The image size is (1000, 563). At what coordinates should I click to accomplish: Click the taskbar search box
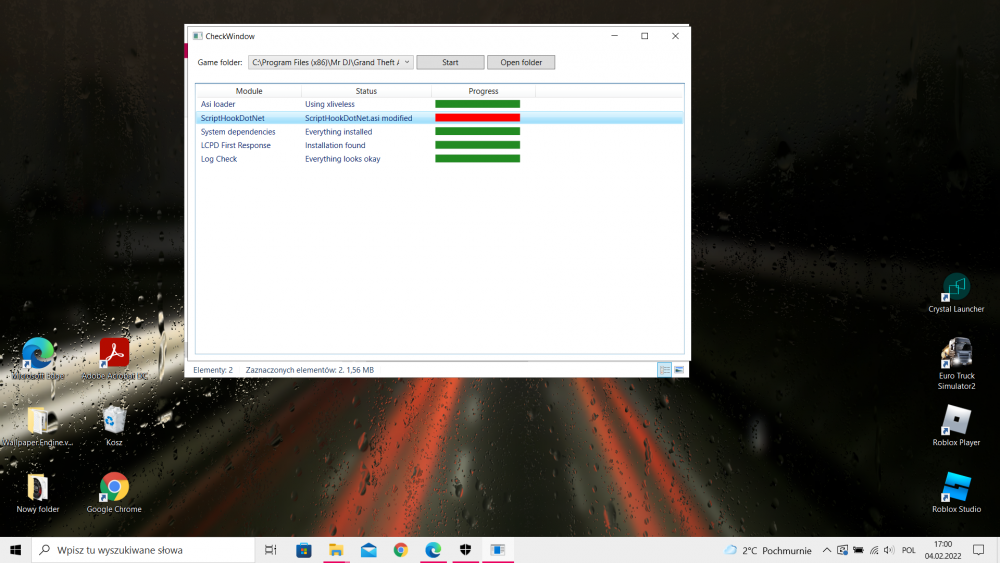coord(143,550)
